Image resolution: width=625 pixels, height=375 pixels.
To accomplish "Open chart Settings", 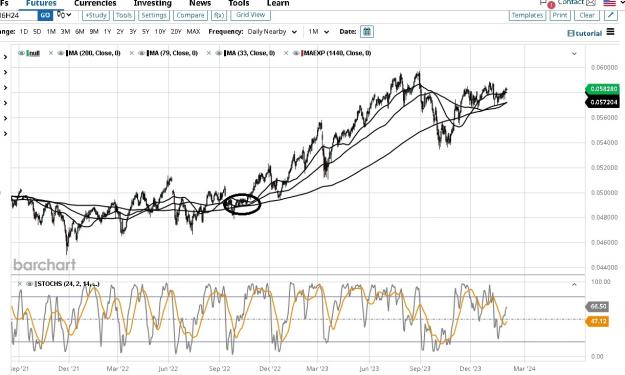I will coord(154,15).
